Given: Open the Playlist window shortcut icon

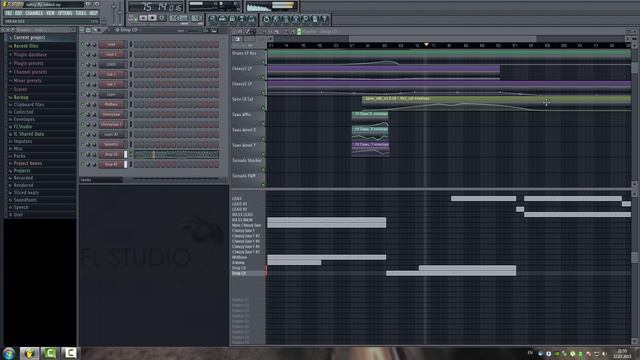Looking at the screenshot, I should (x=212, y=19).
